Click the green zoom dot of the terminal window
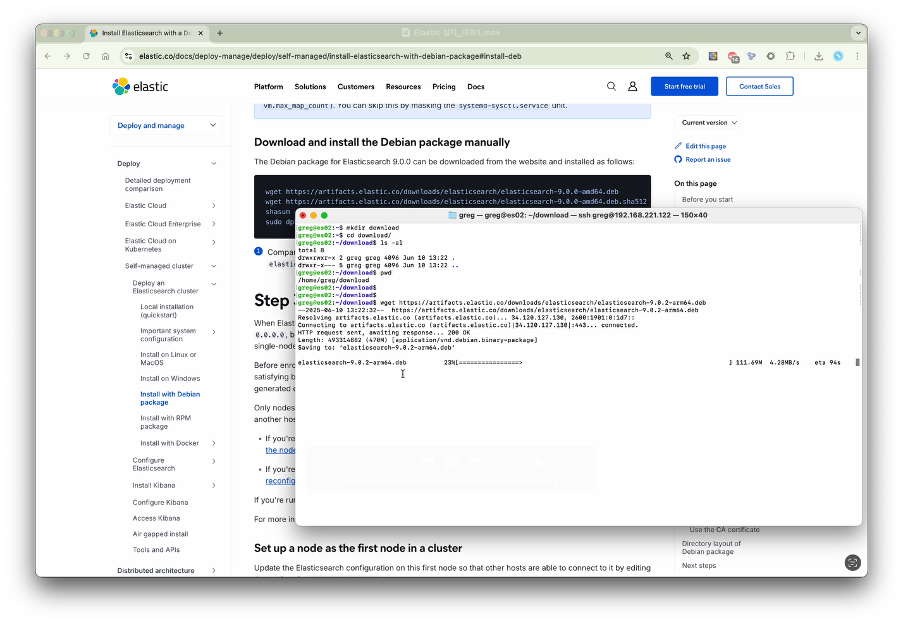This screenshot has height=624, width=904. (324, 215)
